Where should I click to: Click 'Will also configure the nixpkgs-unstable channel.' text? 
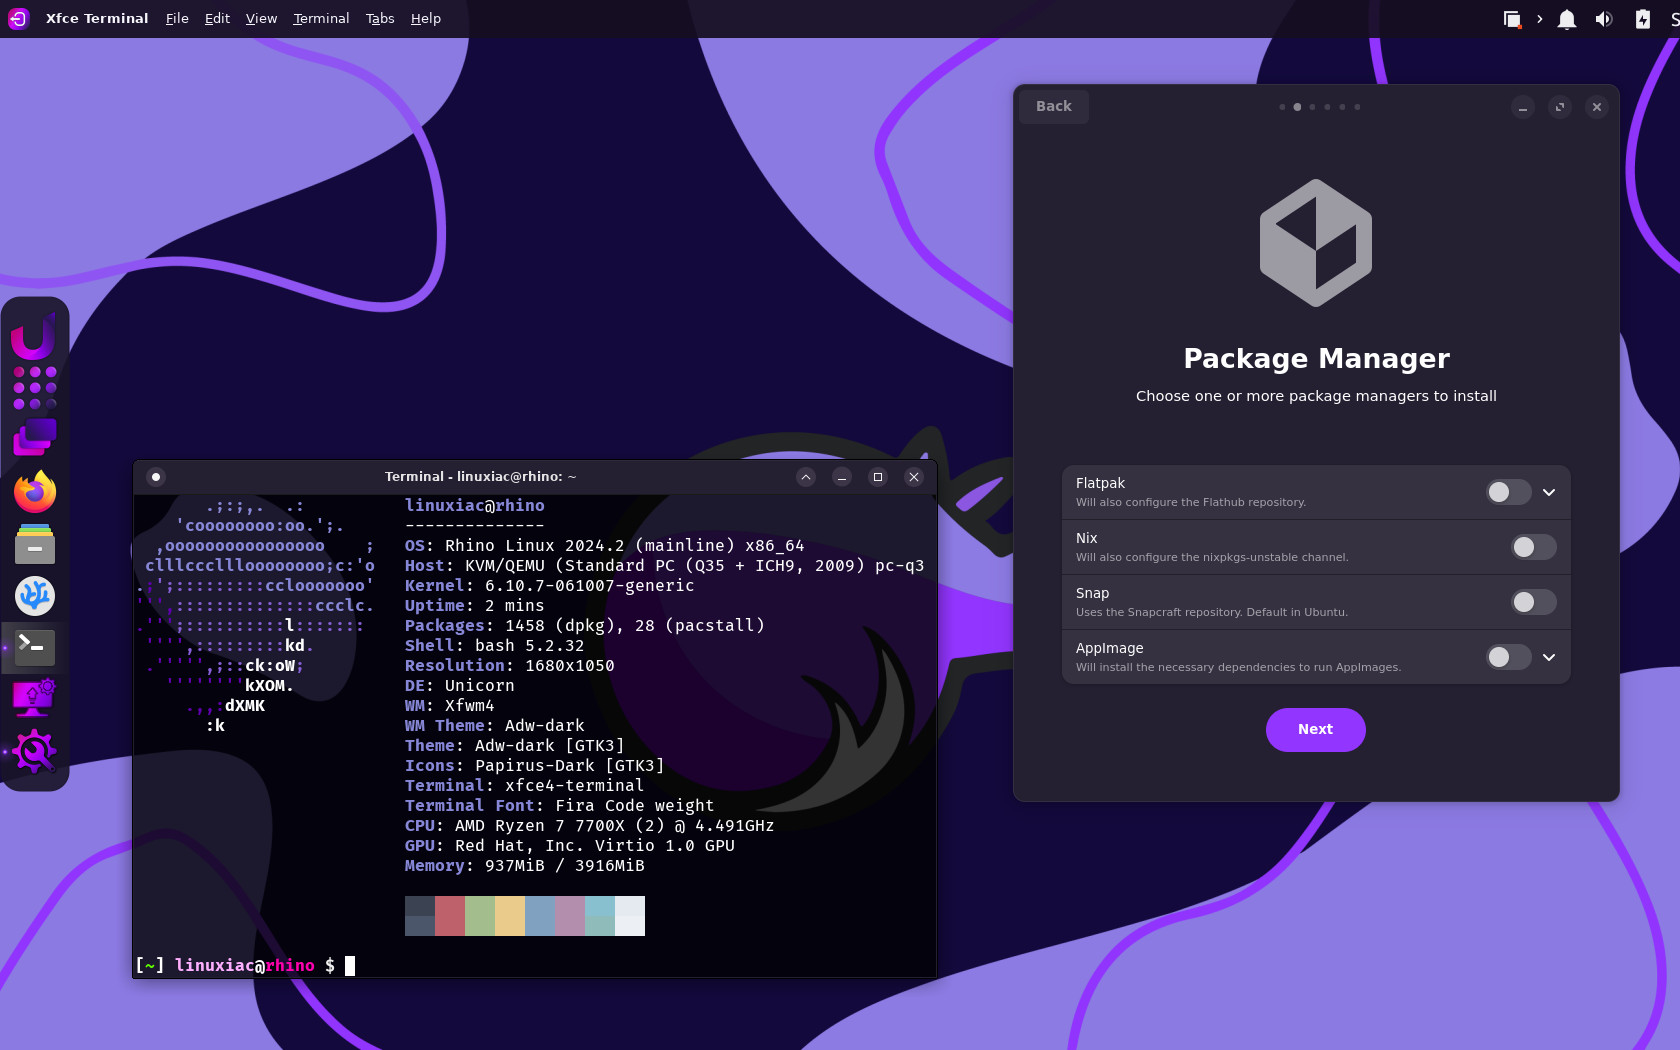tap(1212, 558)
